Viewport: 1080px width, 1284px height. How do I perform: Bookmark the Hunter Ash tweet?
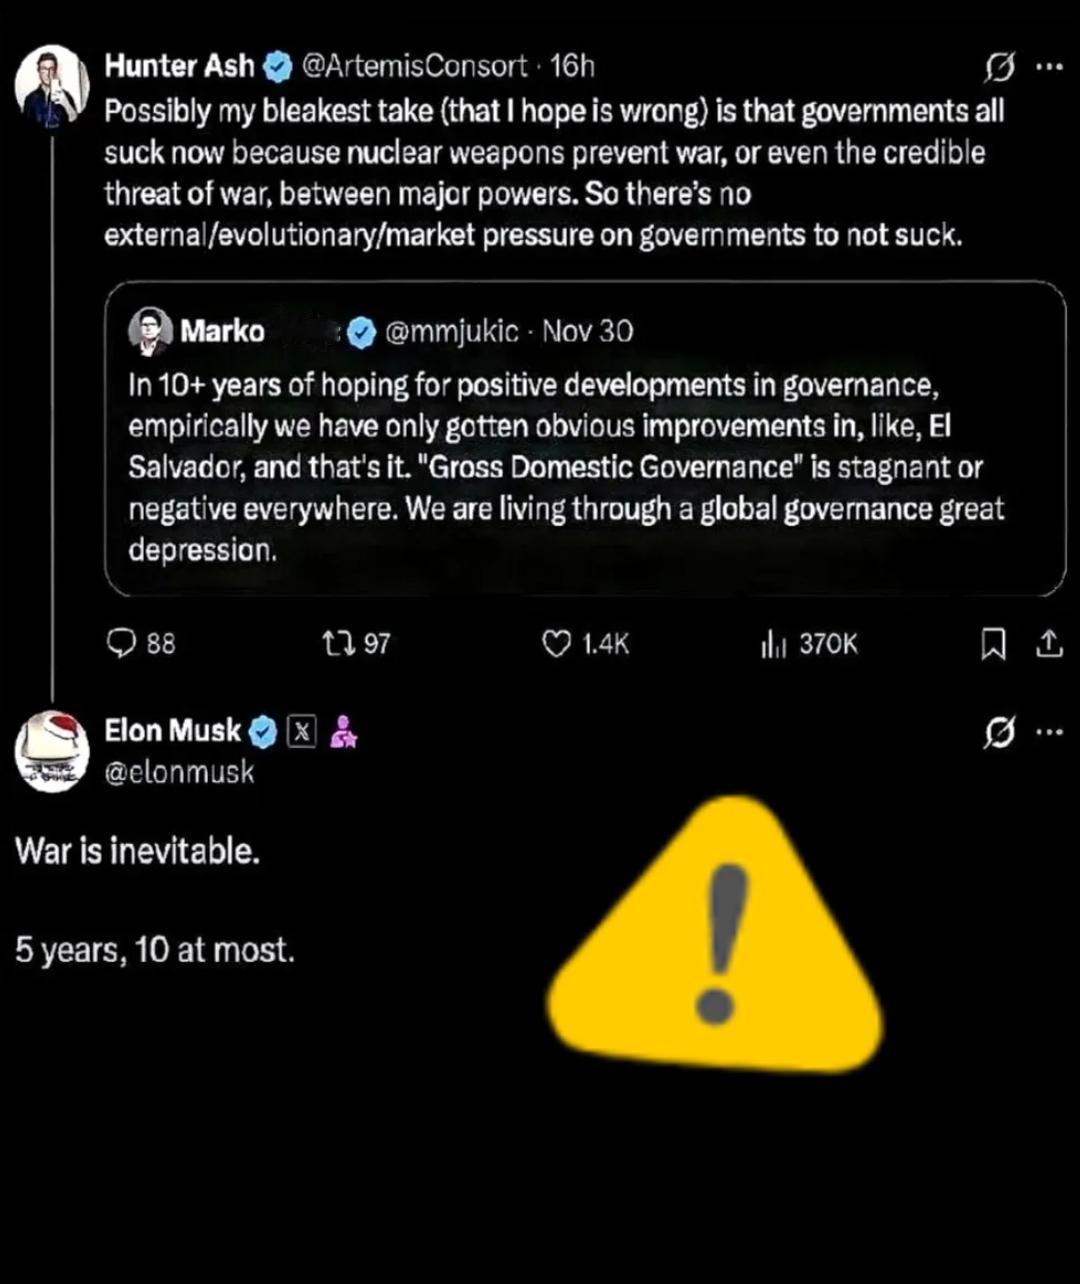click(x=993, y=646)
